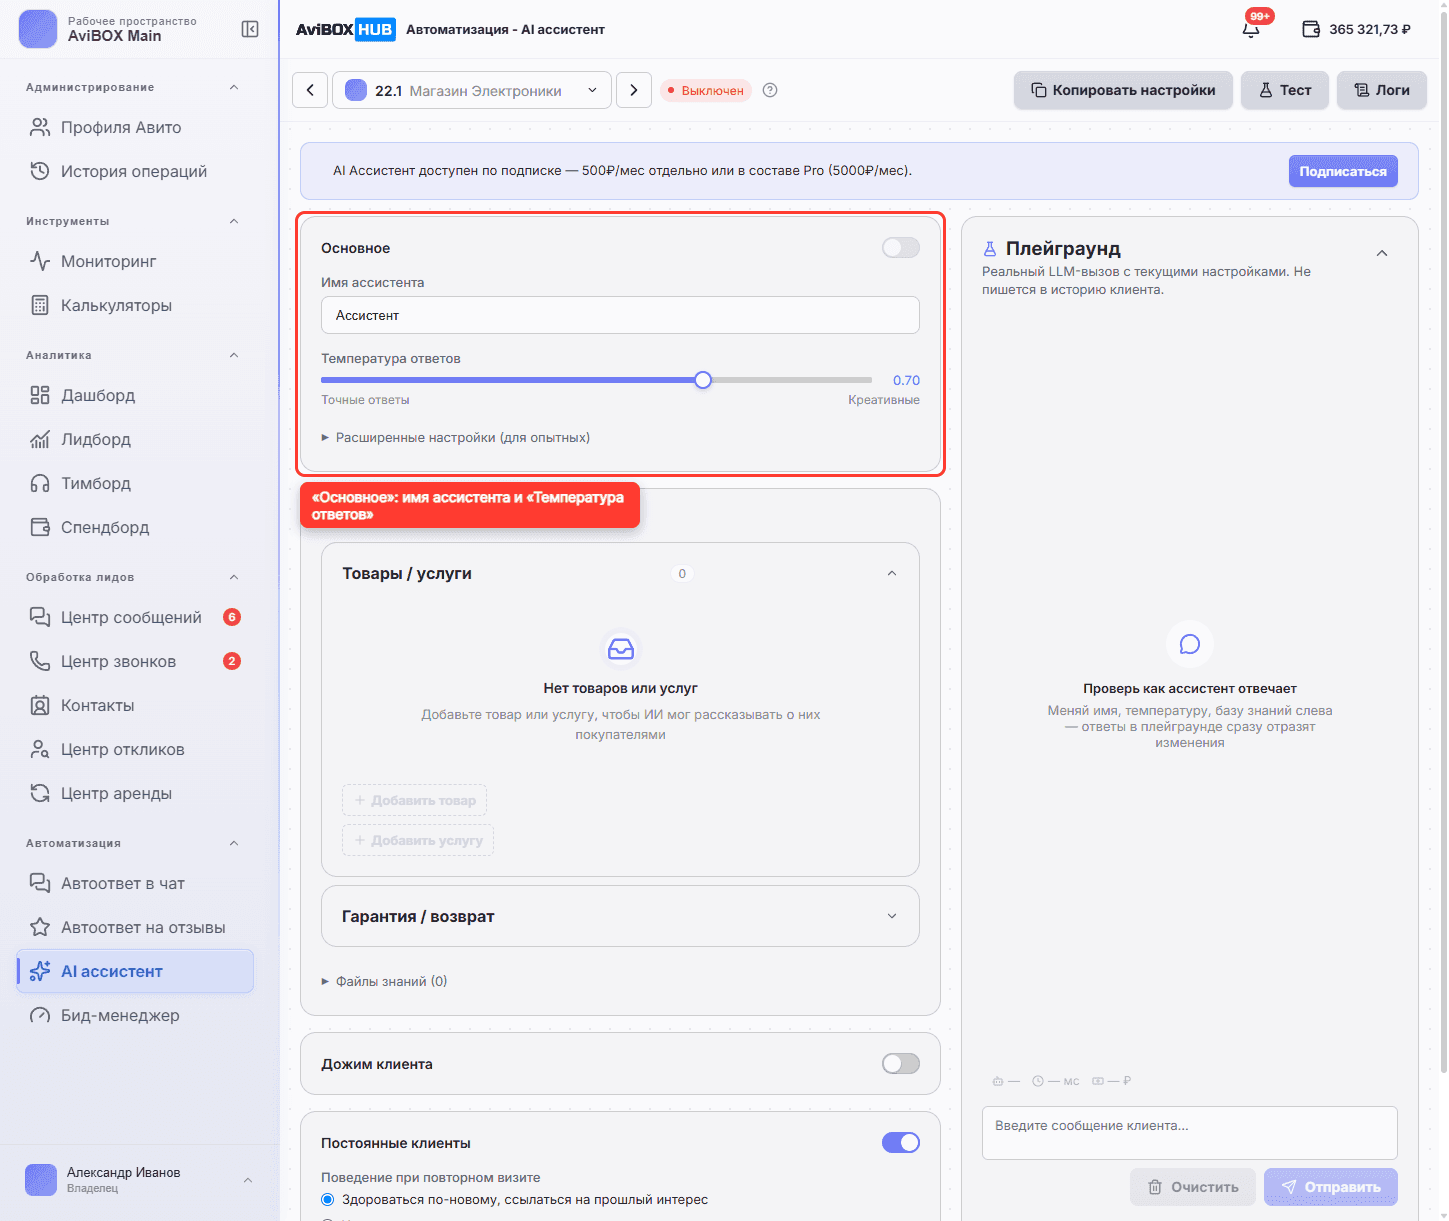This screenshot has height=1221, width=1449.
Task: Click the help question mark icon
Action: pyautogui.click(x=770, y=90)
